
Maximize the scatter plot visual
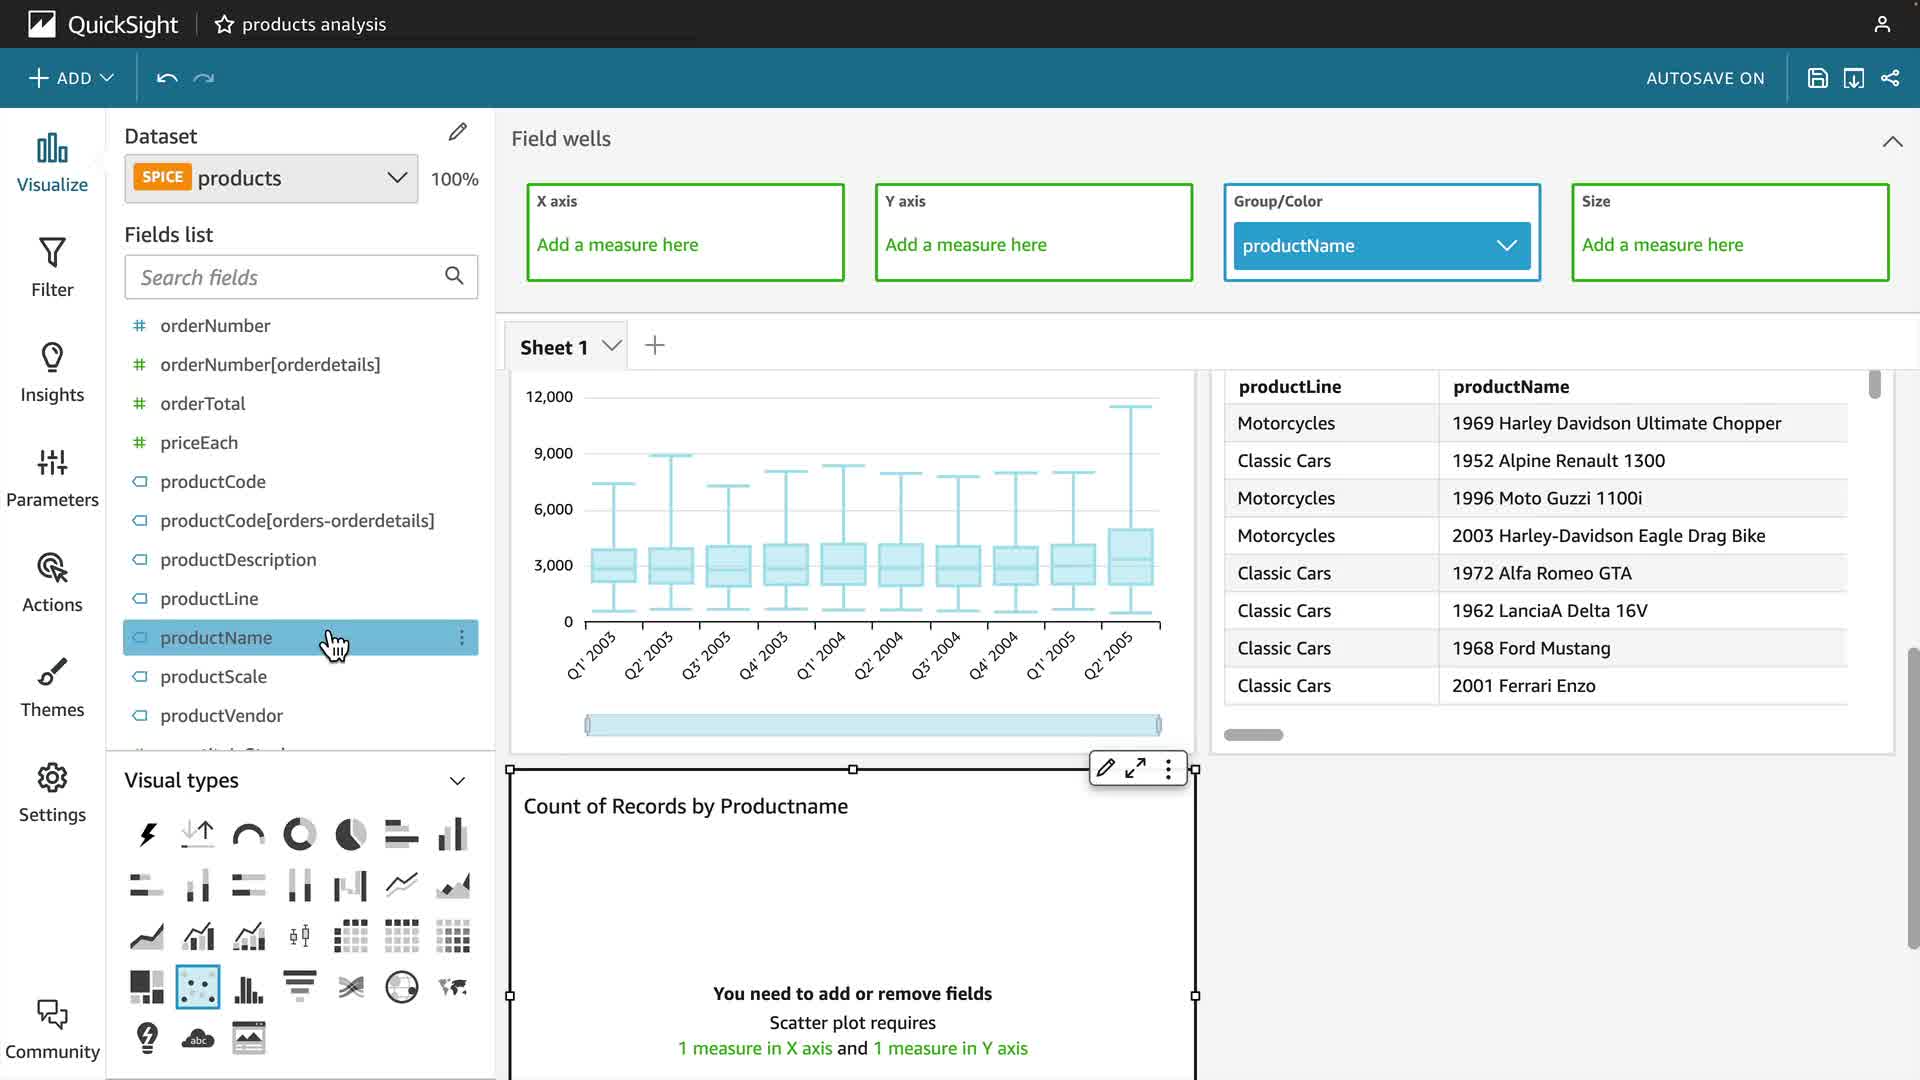tap(1135, 768)
